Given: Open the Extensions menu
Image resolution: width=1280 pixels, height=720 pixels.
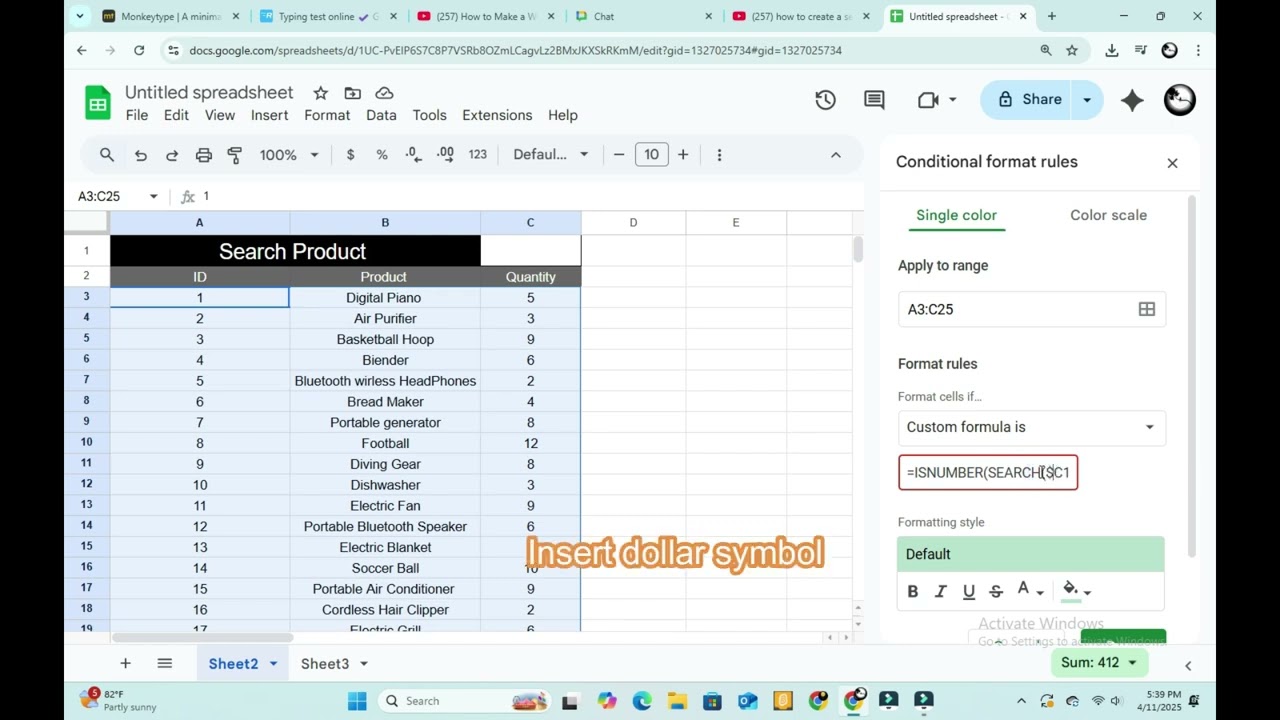Looking at the screenshot, I should [x=497, y=115].
